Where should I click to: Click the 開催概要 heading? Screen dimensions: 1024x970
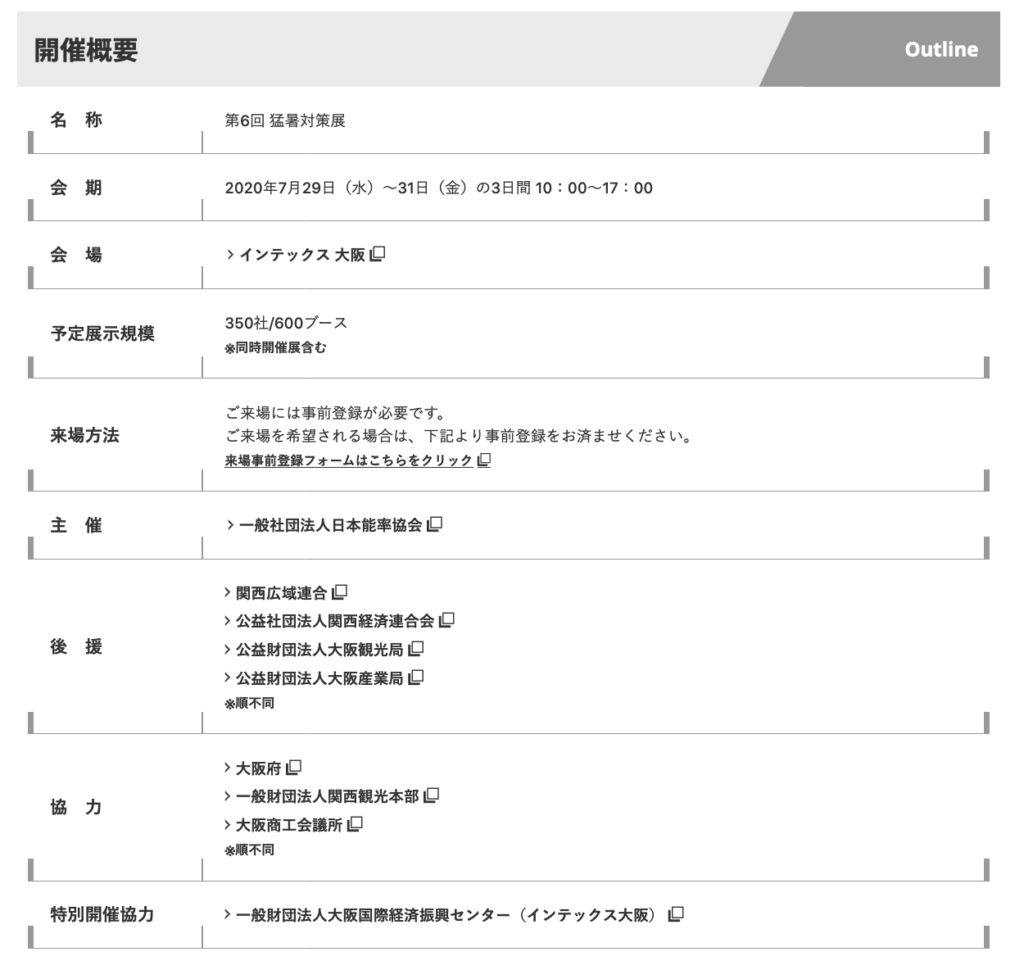[86, 50]
